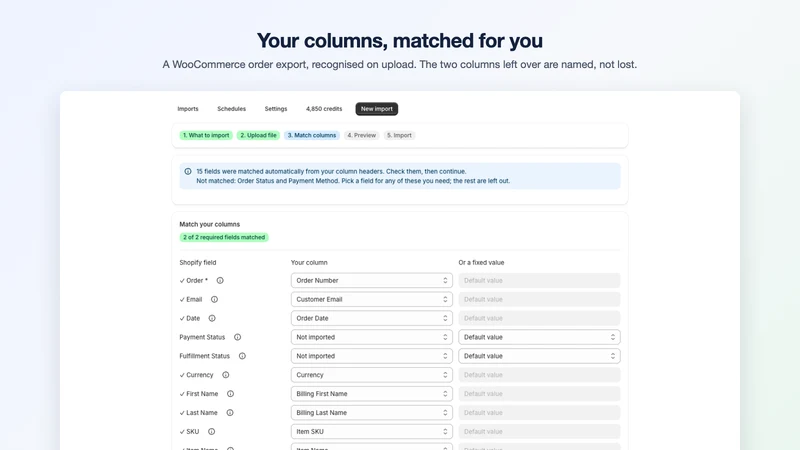Click the Order row fixed value field
This screenshot has height=450, width=800.
(539, 281)
